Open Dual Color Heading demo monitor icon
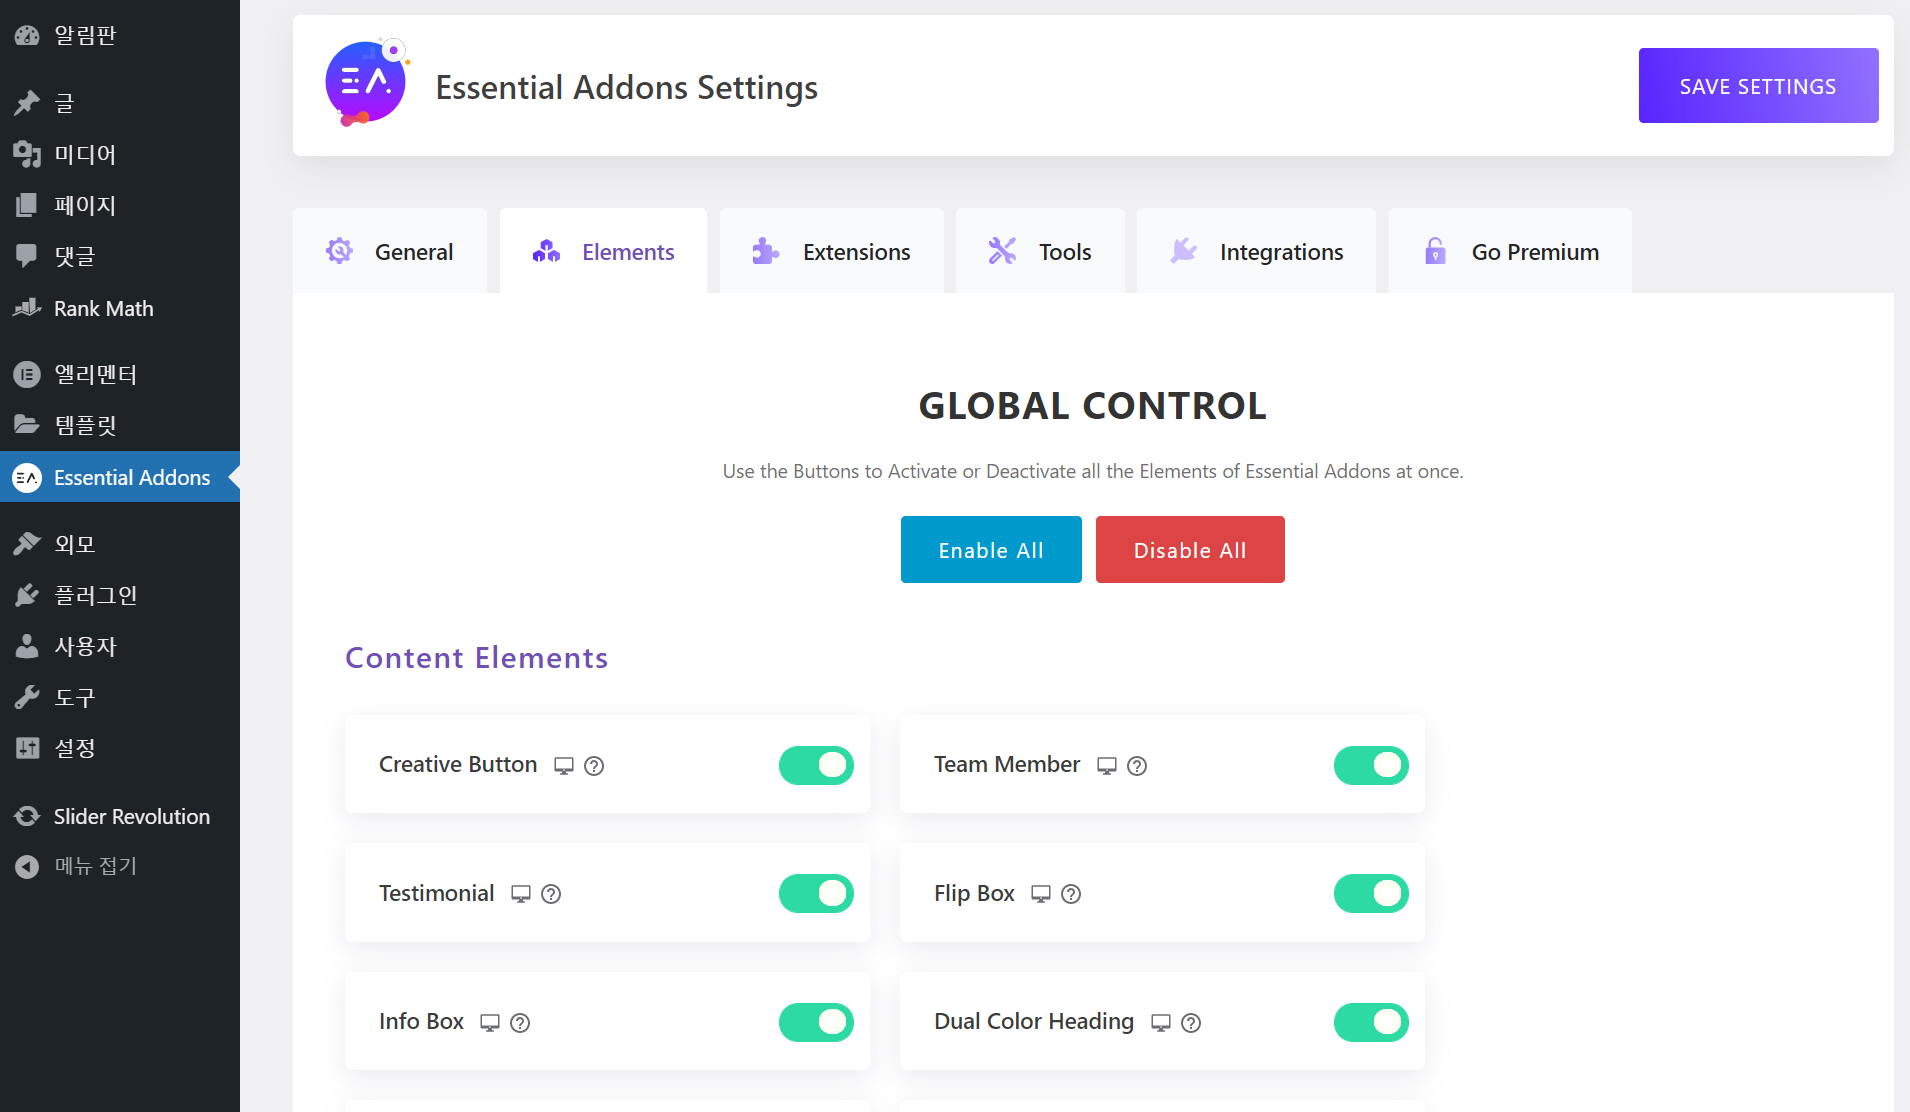This screenshot has height=1112, width=1910. pyautogui.click(x=1161, y=1023)
